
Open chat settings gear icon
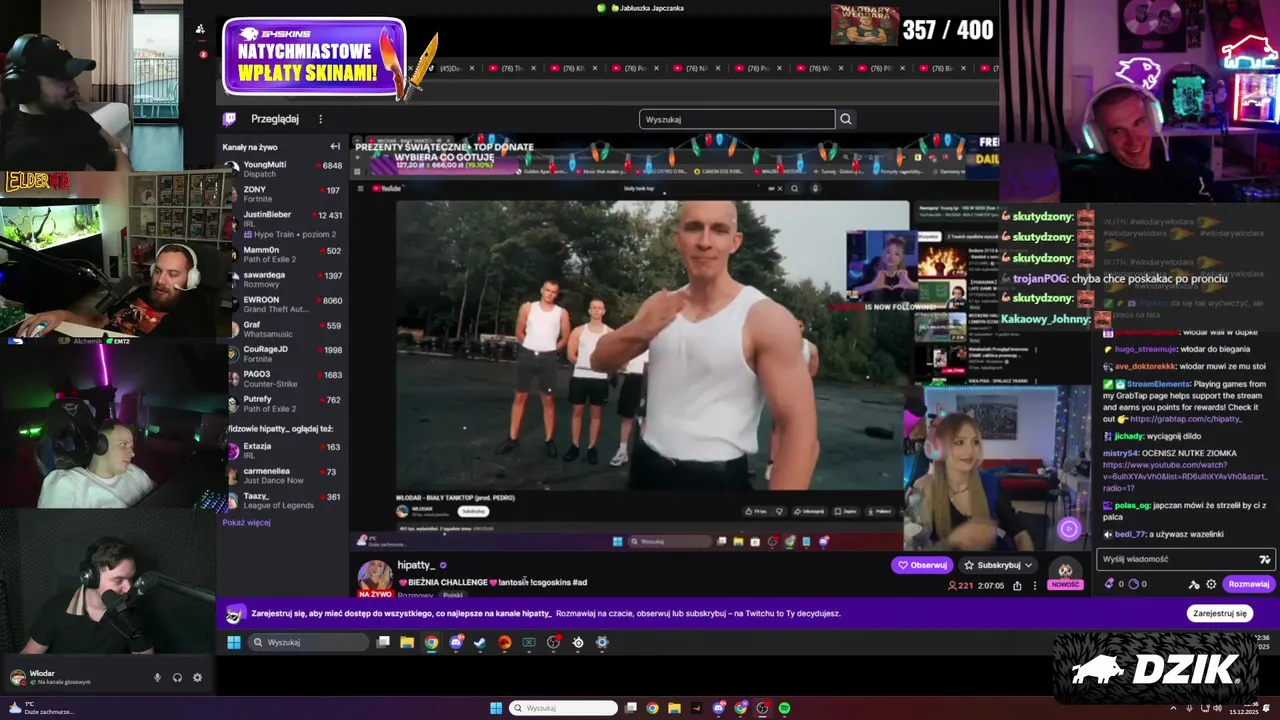coord(1211,584)
